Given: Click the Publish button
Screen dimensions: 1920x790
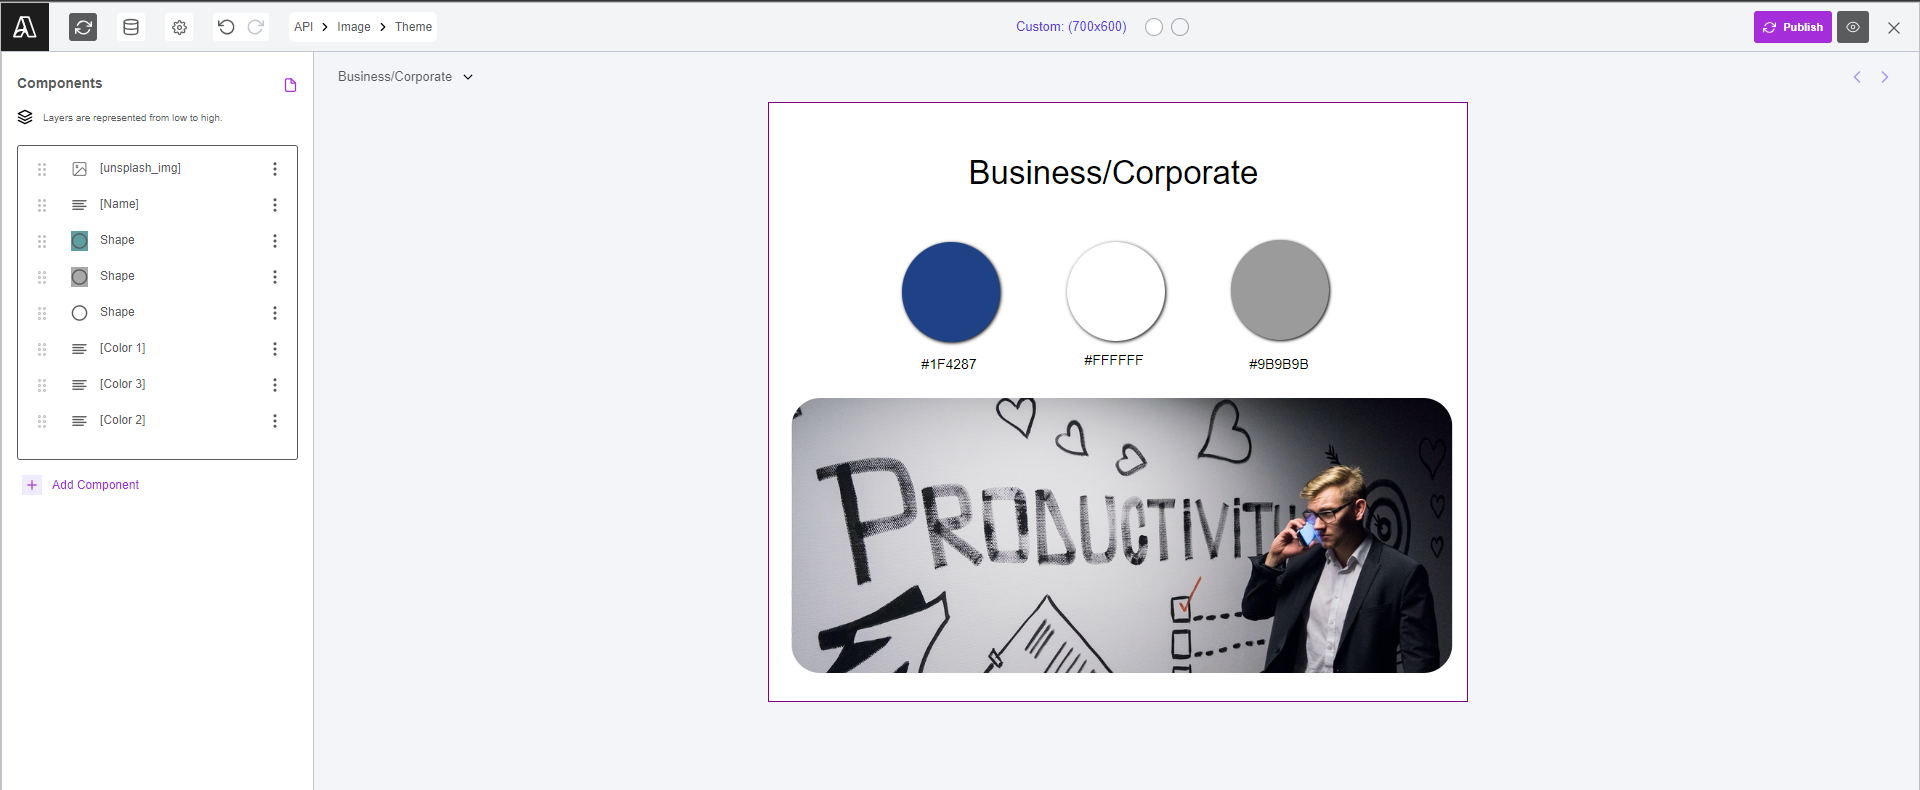Looking at the screenshot, I should pyautogui.click(x=1793, y=27).
